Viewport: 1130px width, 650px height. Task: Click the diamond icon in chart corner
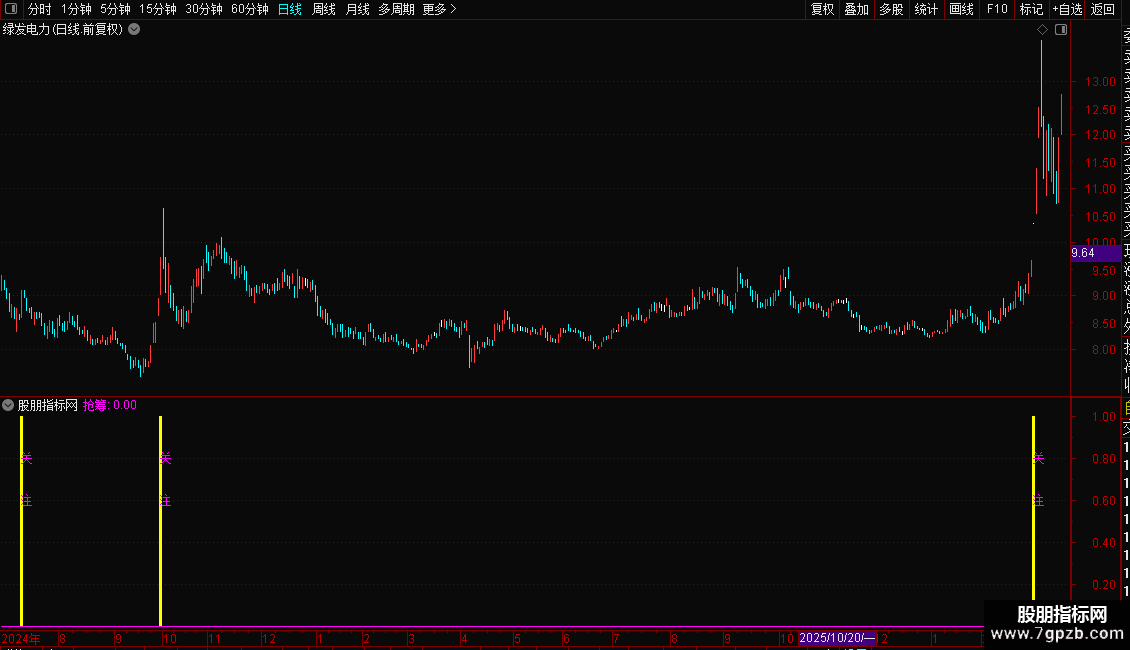(x=1042, y=30)
